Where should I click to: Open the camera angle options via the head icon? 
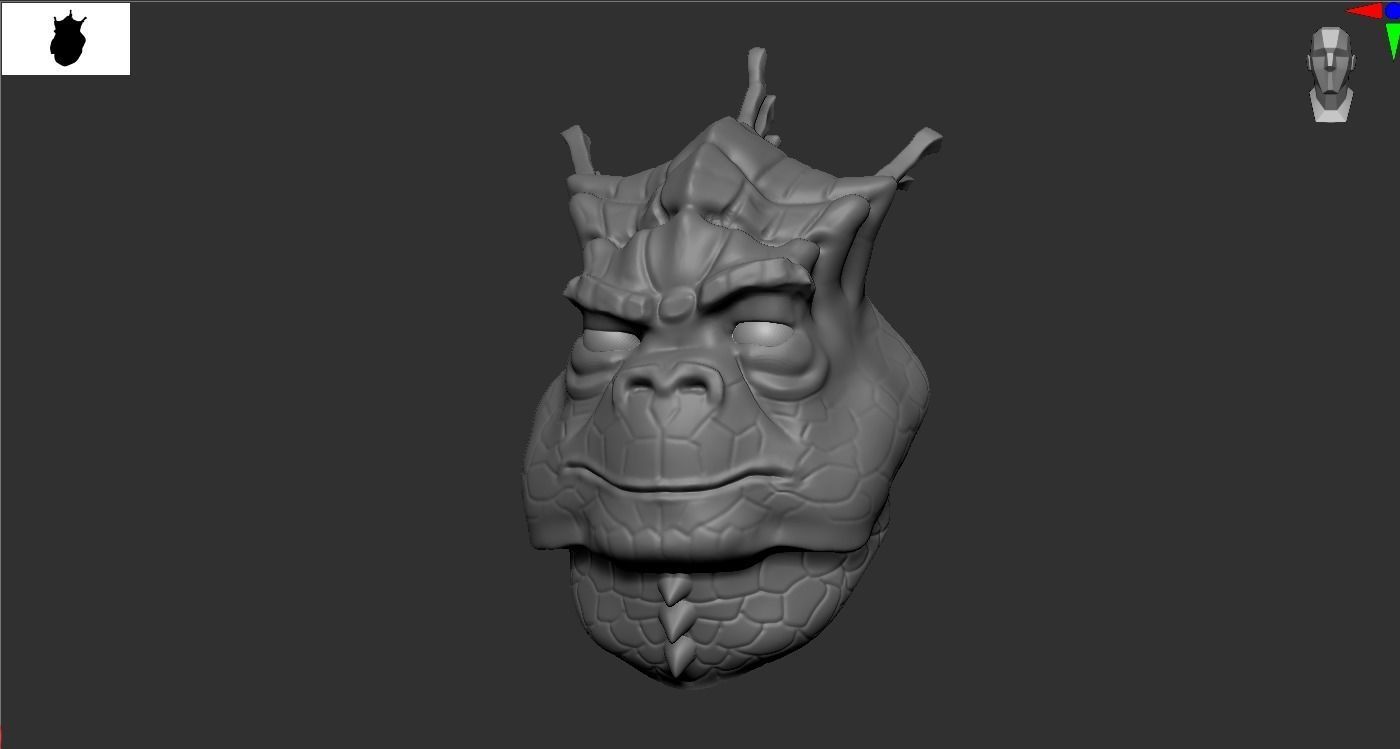[1330, 70]
